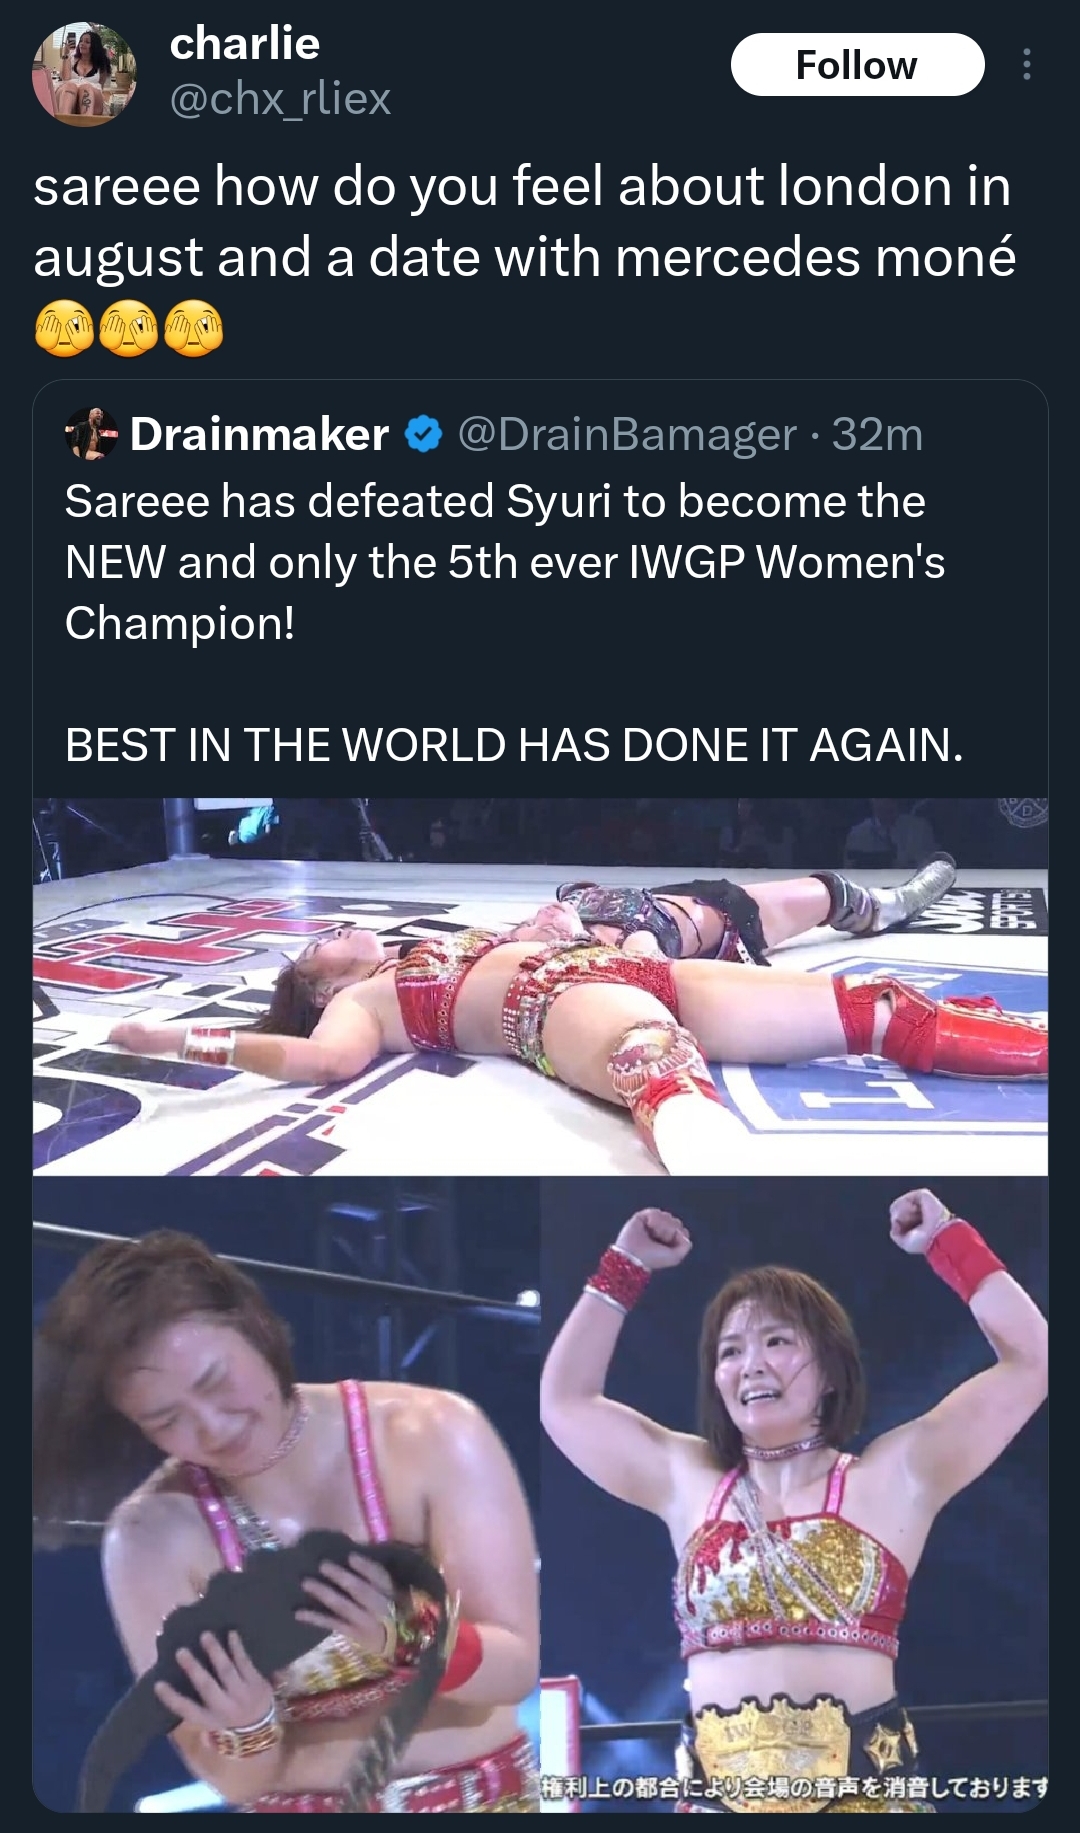Open the Drainmaker display name
The height and width of the screenshot is (1833, 1080).
[259, 434]
